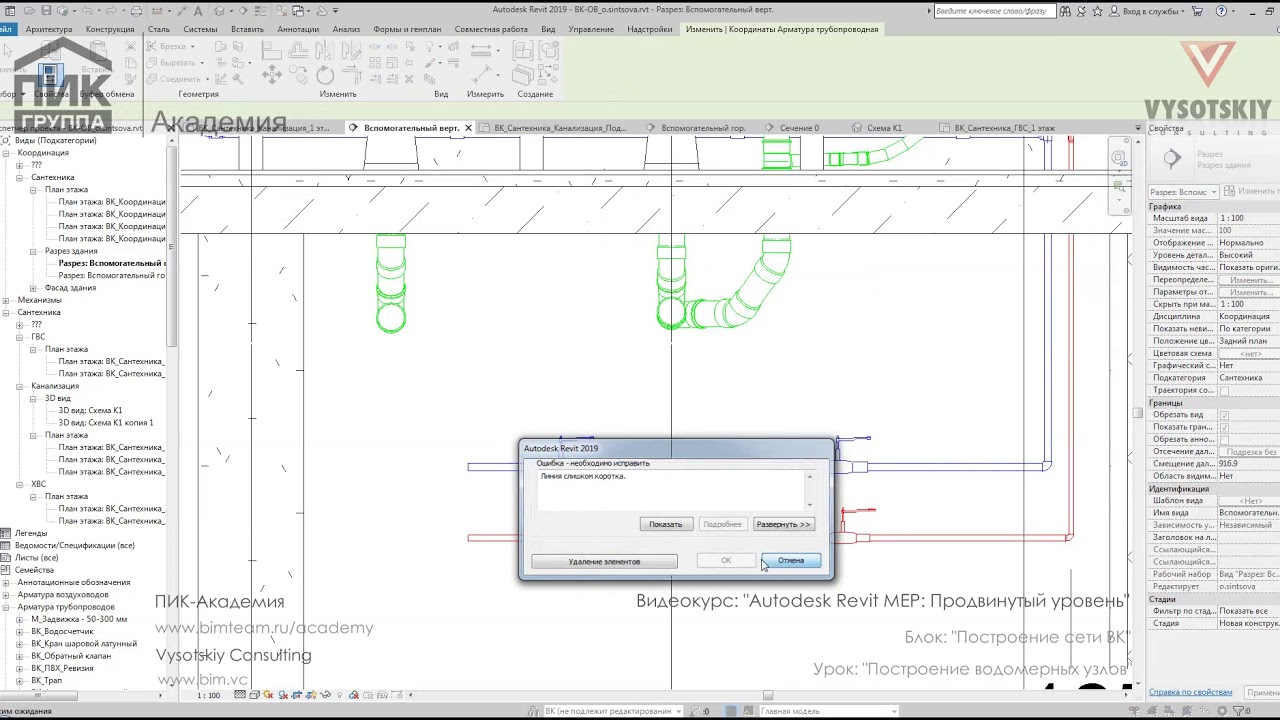Switch to the Схема К1 view tab

click(x=884, y=128)
